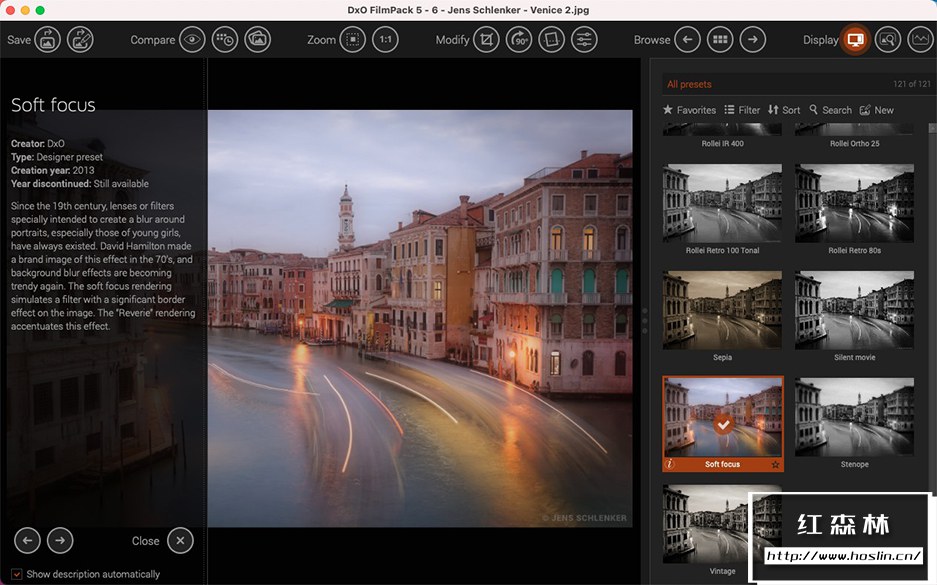The height and width of the screenshot is (585, 937).
Task: Open the Sort presets options
Action: click(784, 110)
